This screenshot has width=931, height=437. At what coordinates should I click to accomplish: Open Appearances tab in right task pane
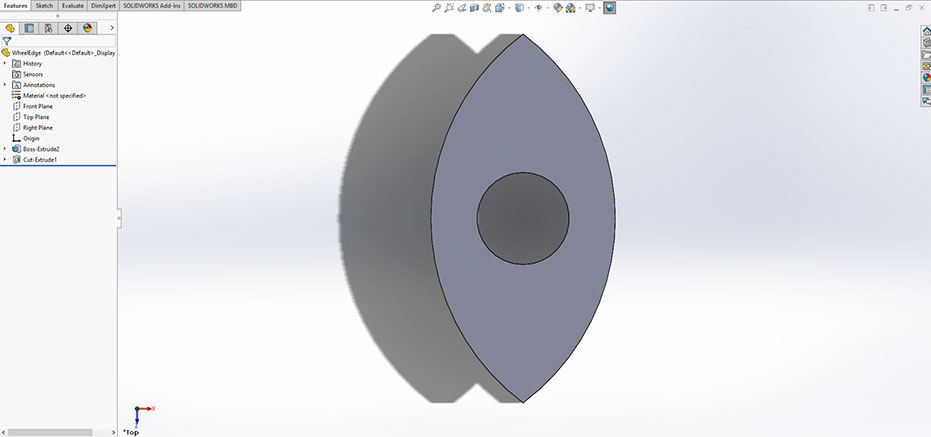tap(926, 78)
